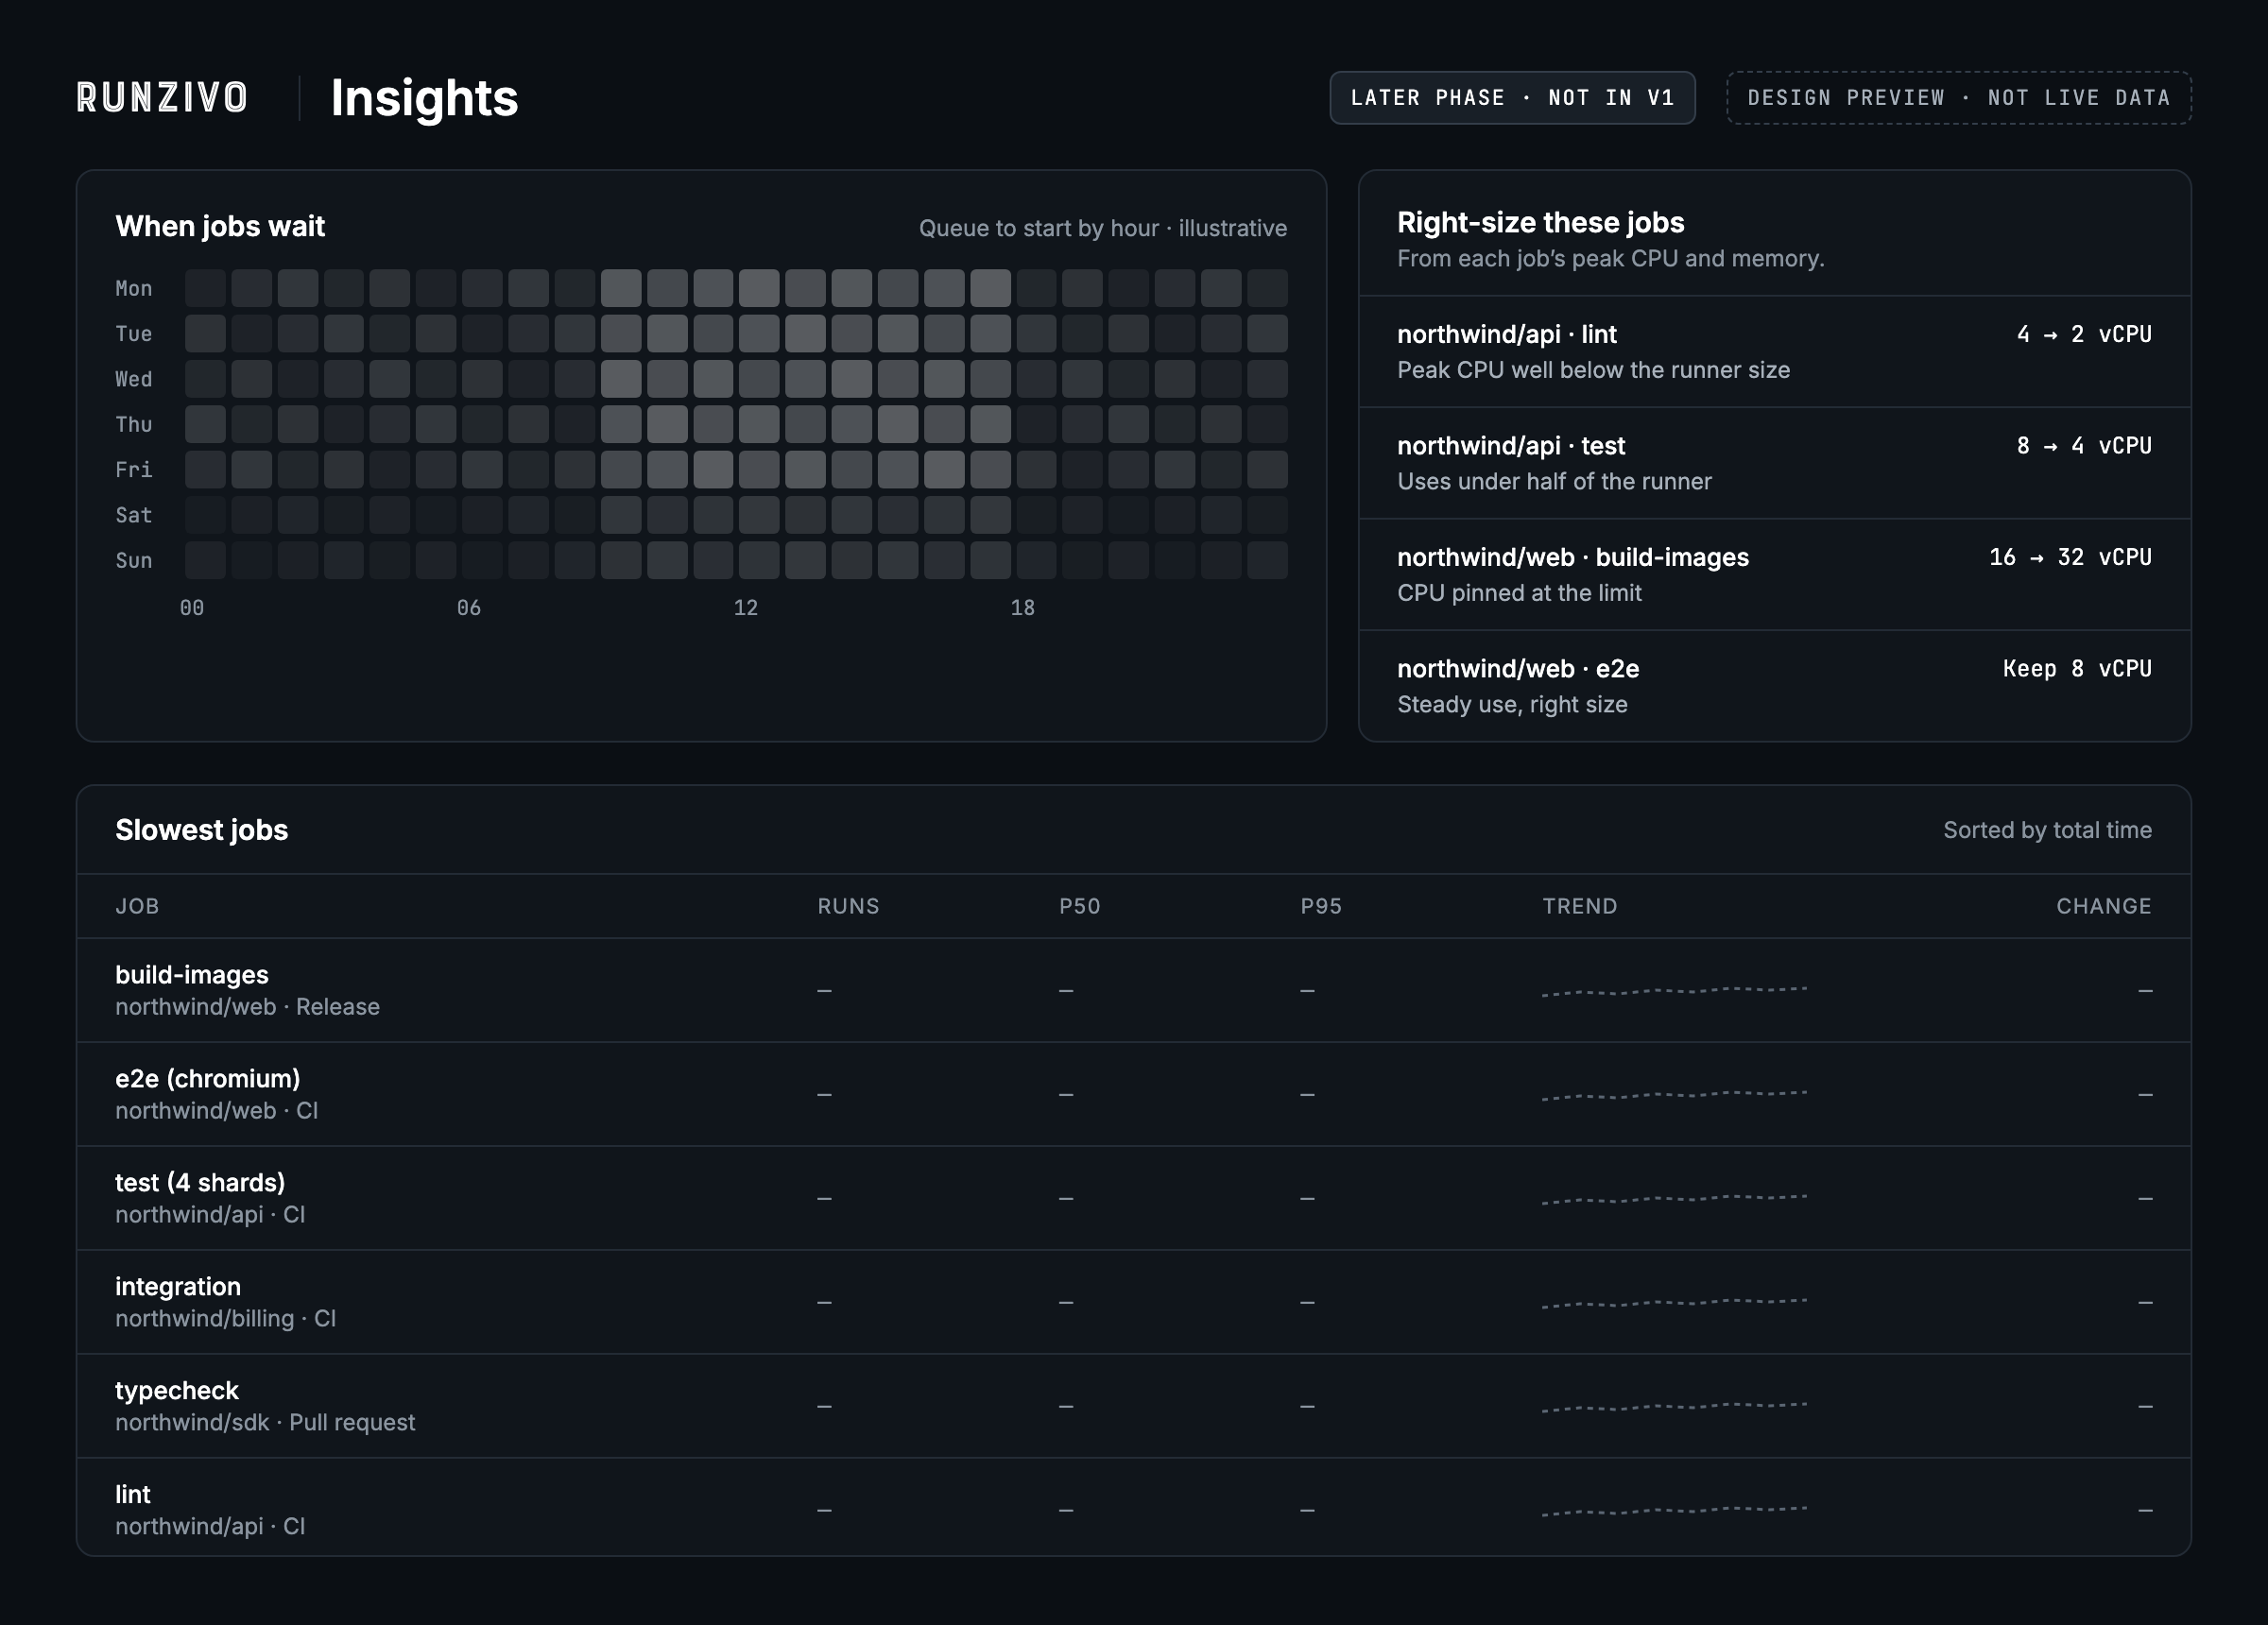Click the RUNS column header
The height and width of the screenshot is (1625, 2268).
click(x=848, y=906)
